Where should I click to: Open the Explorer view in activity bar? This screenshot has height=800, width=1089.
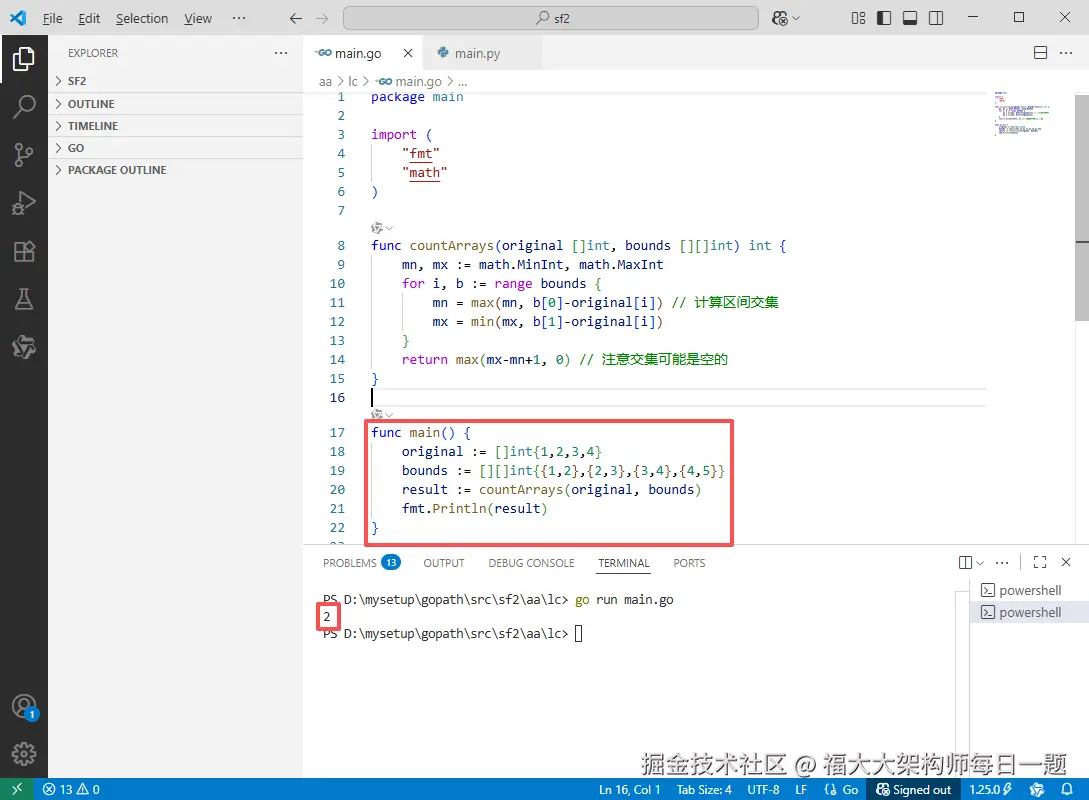tap(24, 59)
